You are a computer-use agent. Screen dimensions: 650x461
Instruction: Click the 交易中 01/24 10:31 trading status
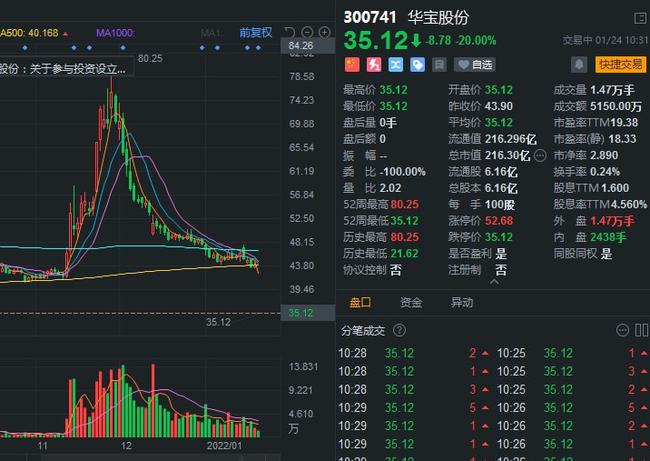(x=605, y=40)
